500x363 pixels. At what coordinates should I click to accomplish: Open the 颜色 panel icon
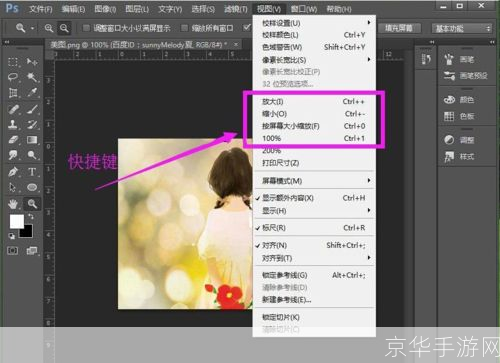pyautogui.click(x=449, y=100)
